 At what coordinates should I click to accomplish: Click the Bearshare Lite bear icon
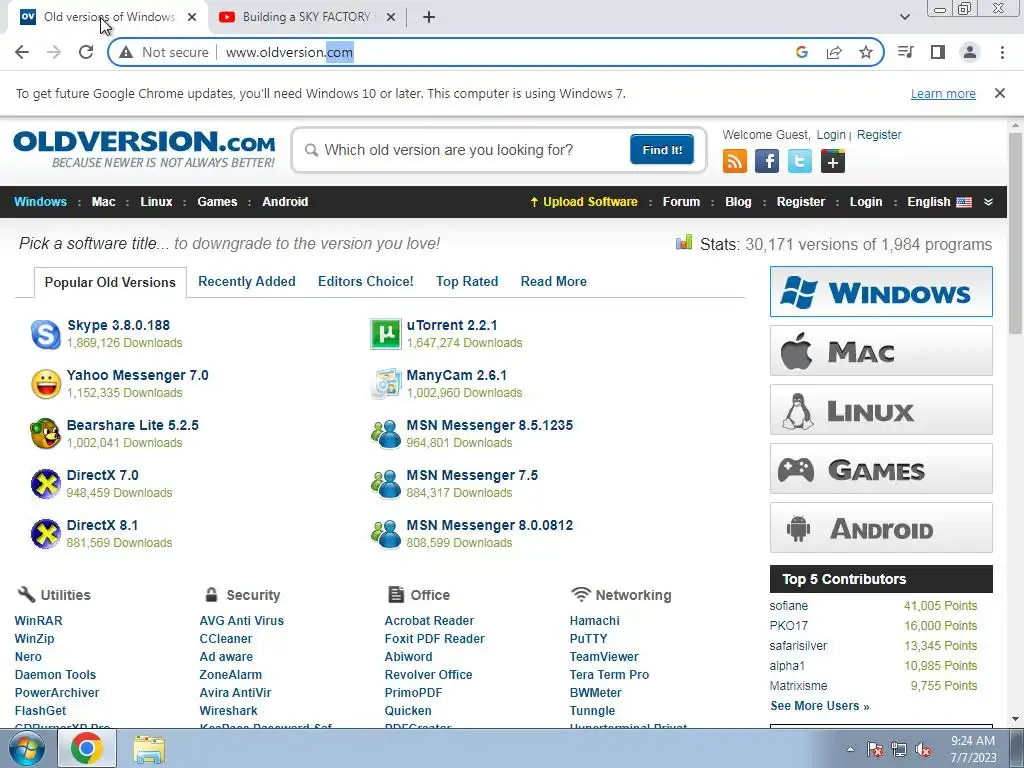[46, 434]
